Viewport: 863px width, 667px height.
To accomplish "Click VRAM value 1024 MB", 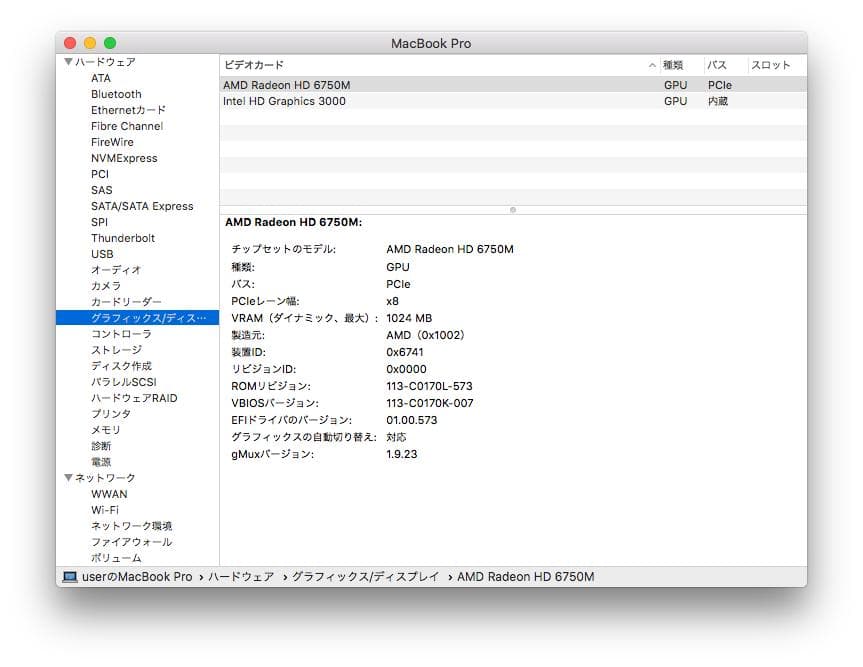I will pos(409,318).
